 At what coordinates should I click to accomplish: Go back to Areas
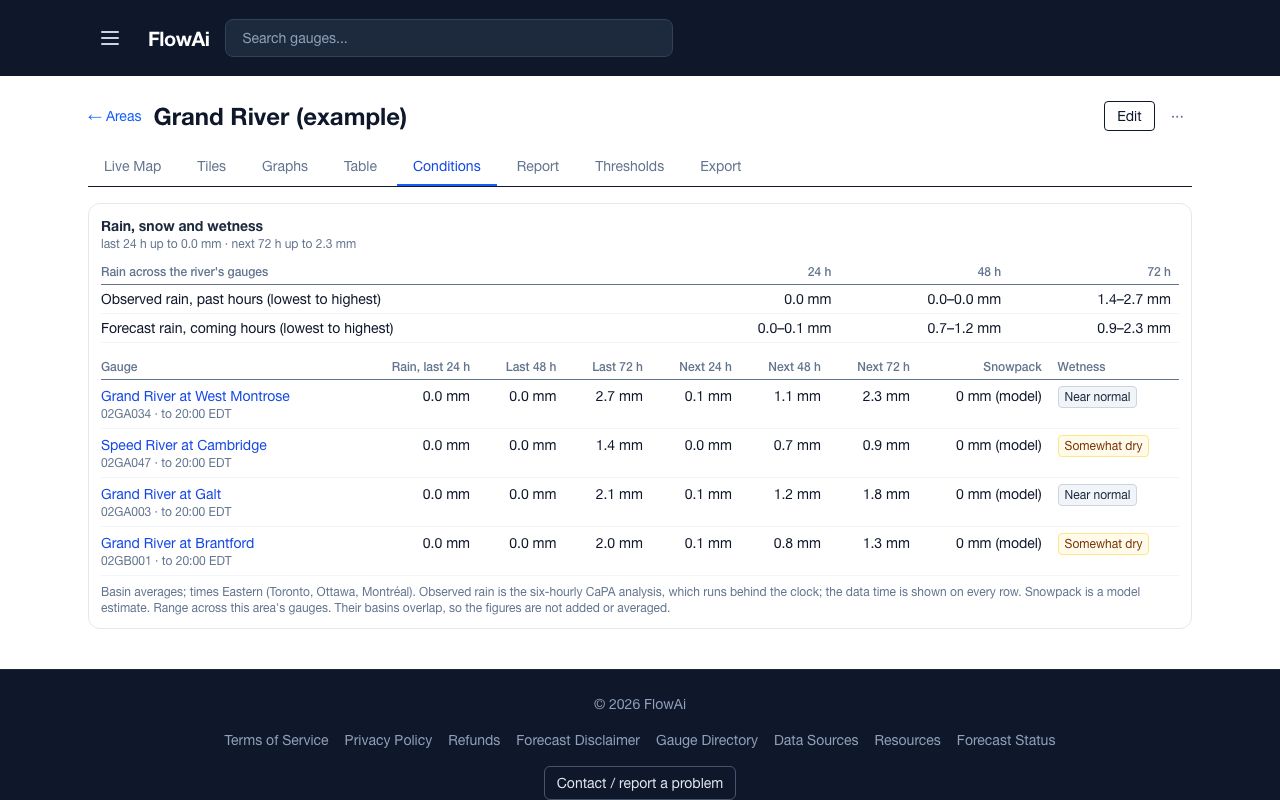115,117
